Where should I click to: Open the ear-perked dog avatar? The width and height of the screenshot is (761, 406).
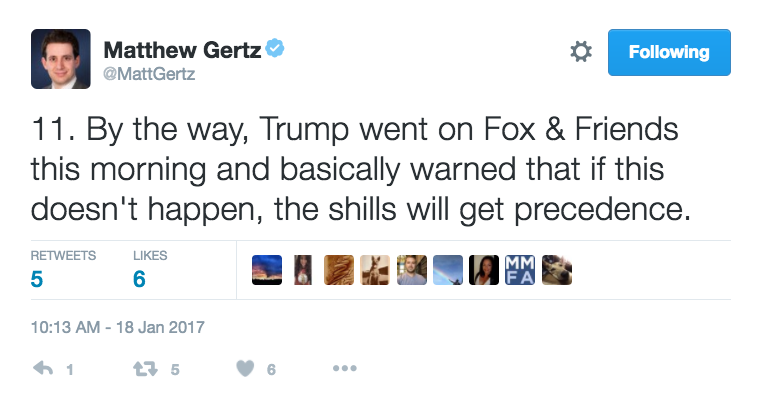click(375, 269)
